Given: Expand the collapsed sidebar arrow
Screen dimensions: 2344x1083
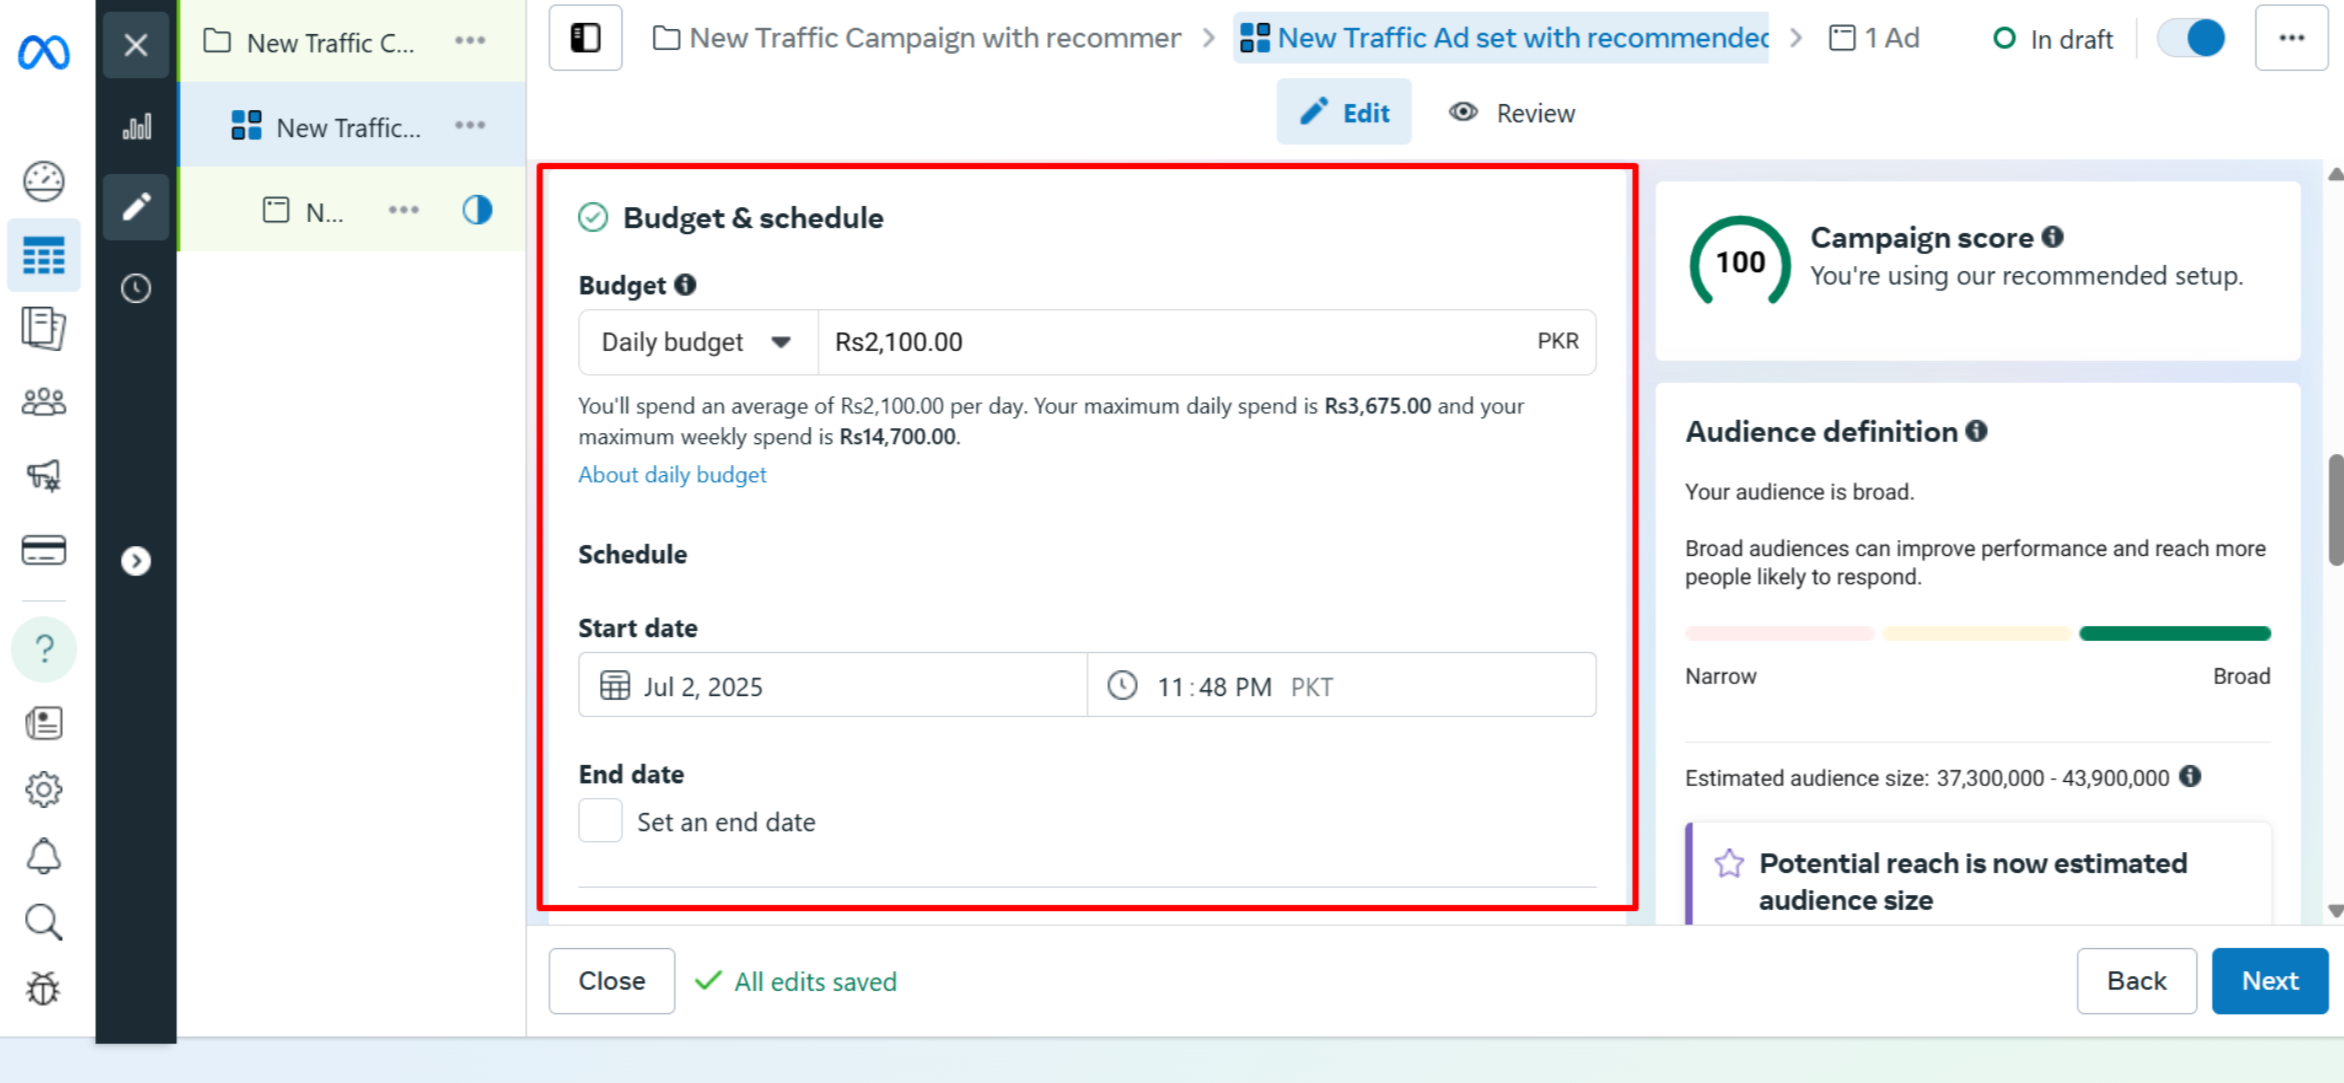Looking at the screenshot, I should [136, 561].
